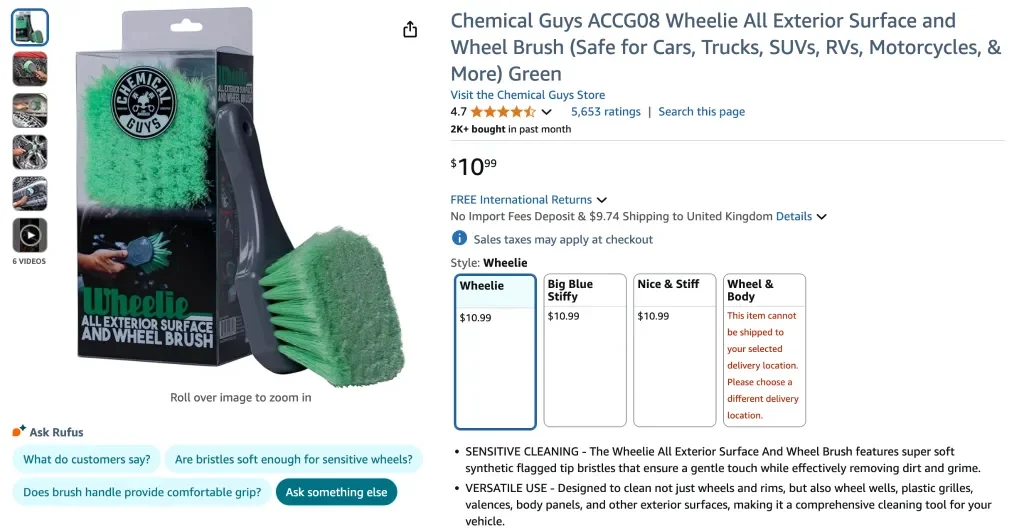Expand shipping Details dropdown
This screenshot has width=1024, height=532.
[x=822, y=217]
